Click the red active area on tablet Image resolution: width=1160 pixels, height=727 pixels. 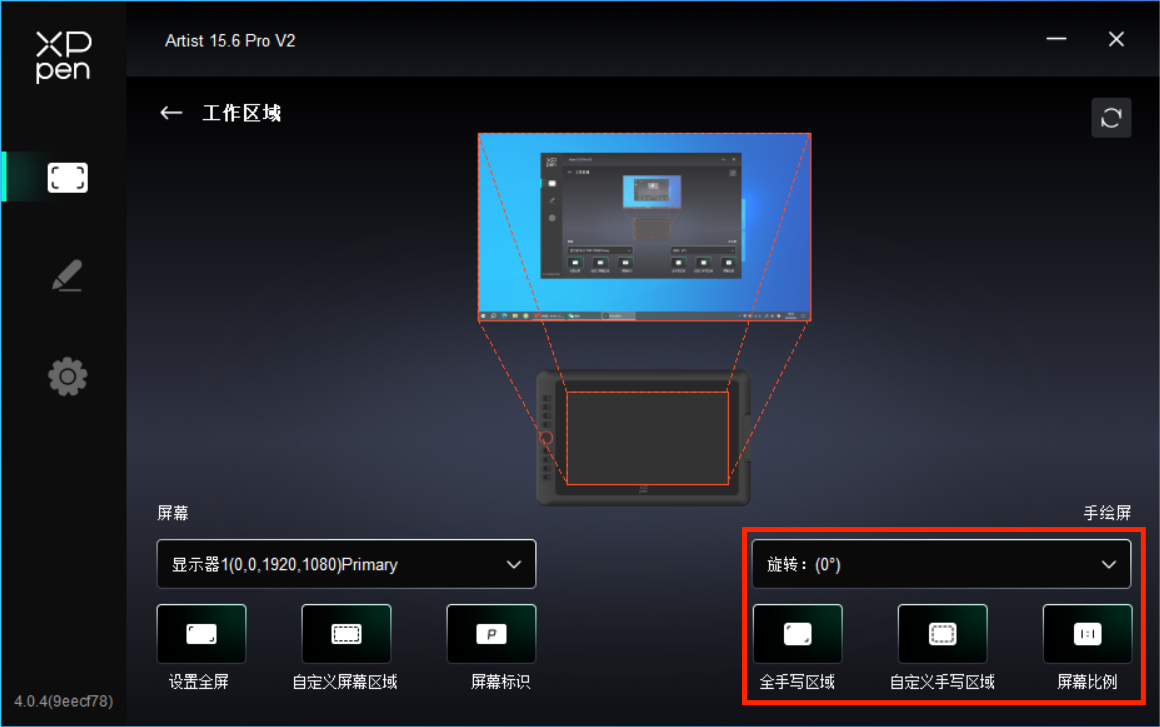pyautogui.click(x=647, y=438)
